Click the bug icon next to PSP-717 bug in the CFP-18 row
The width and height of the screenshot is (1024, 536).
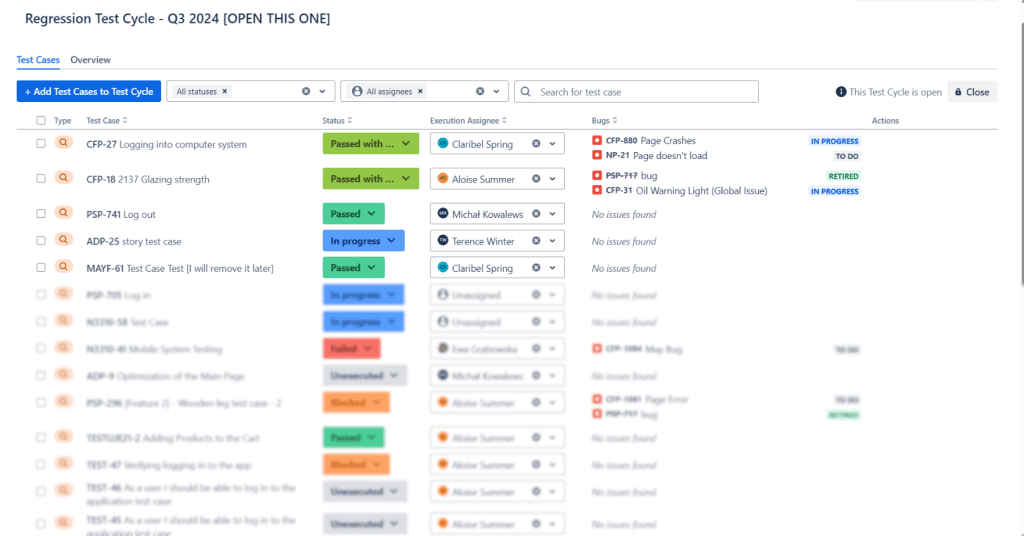tap(597, 176)
